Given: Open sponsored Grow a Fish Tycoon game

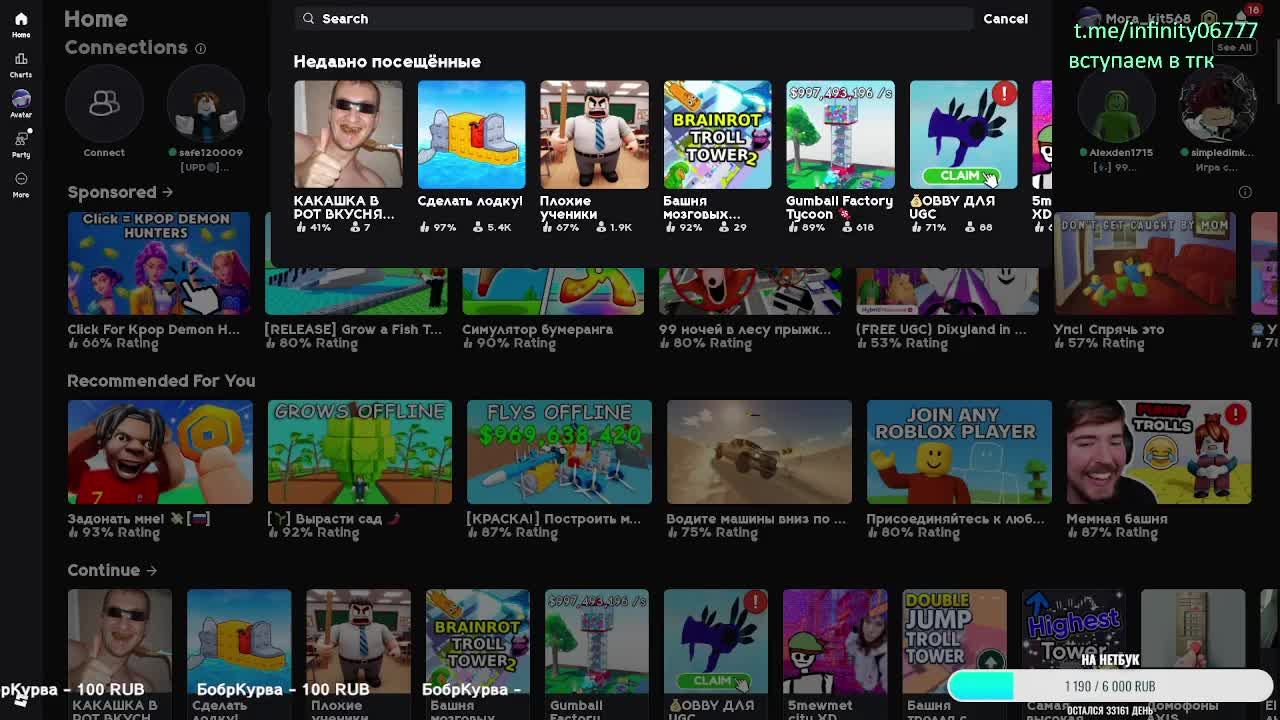Looking at the screenshot, I should point(356,290).
